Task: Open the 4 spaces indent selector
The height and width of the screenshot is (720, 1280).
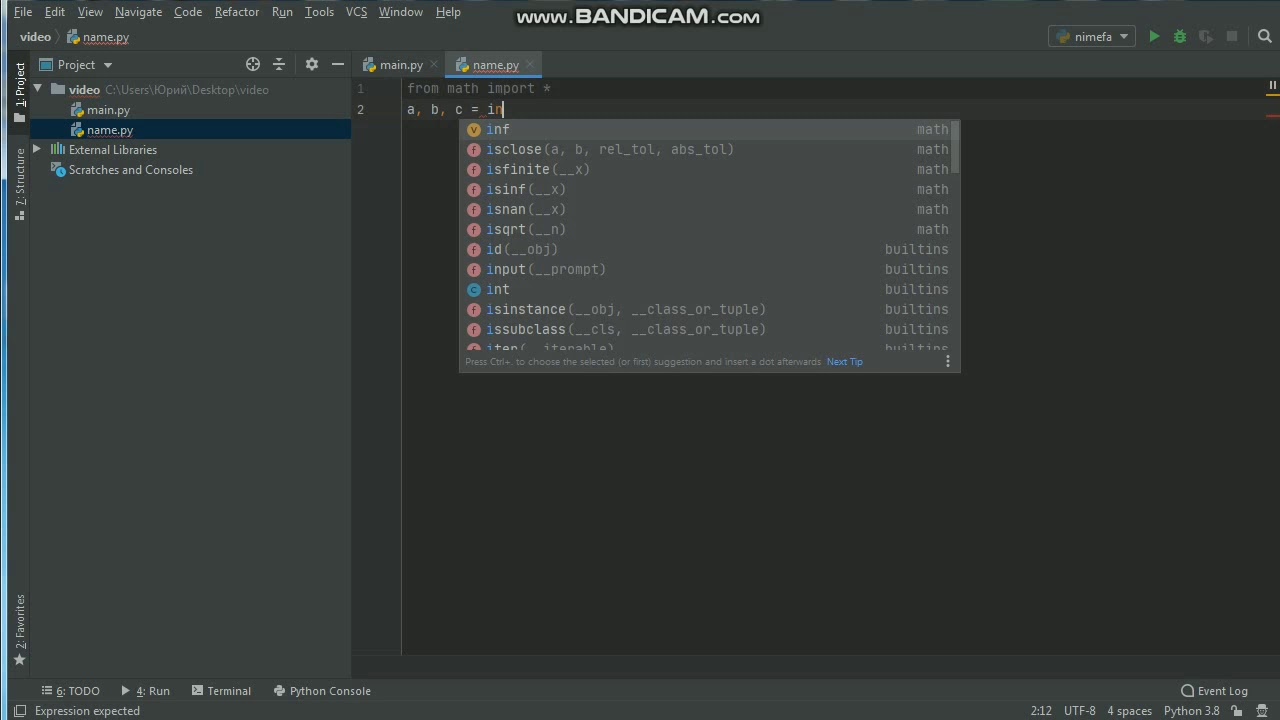Action: click(1129, 711)
